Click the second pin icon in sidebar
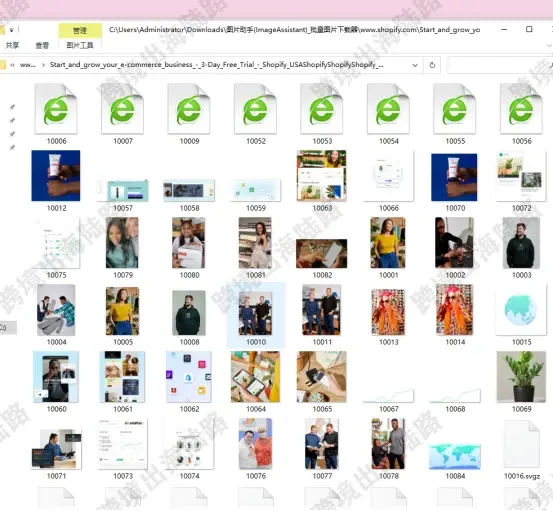This screenshot has width=553, height=511. point(12,121)
